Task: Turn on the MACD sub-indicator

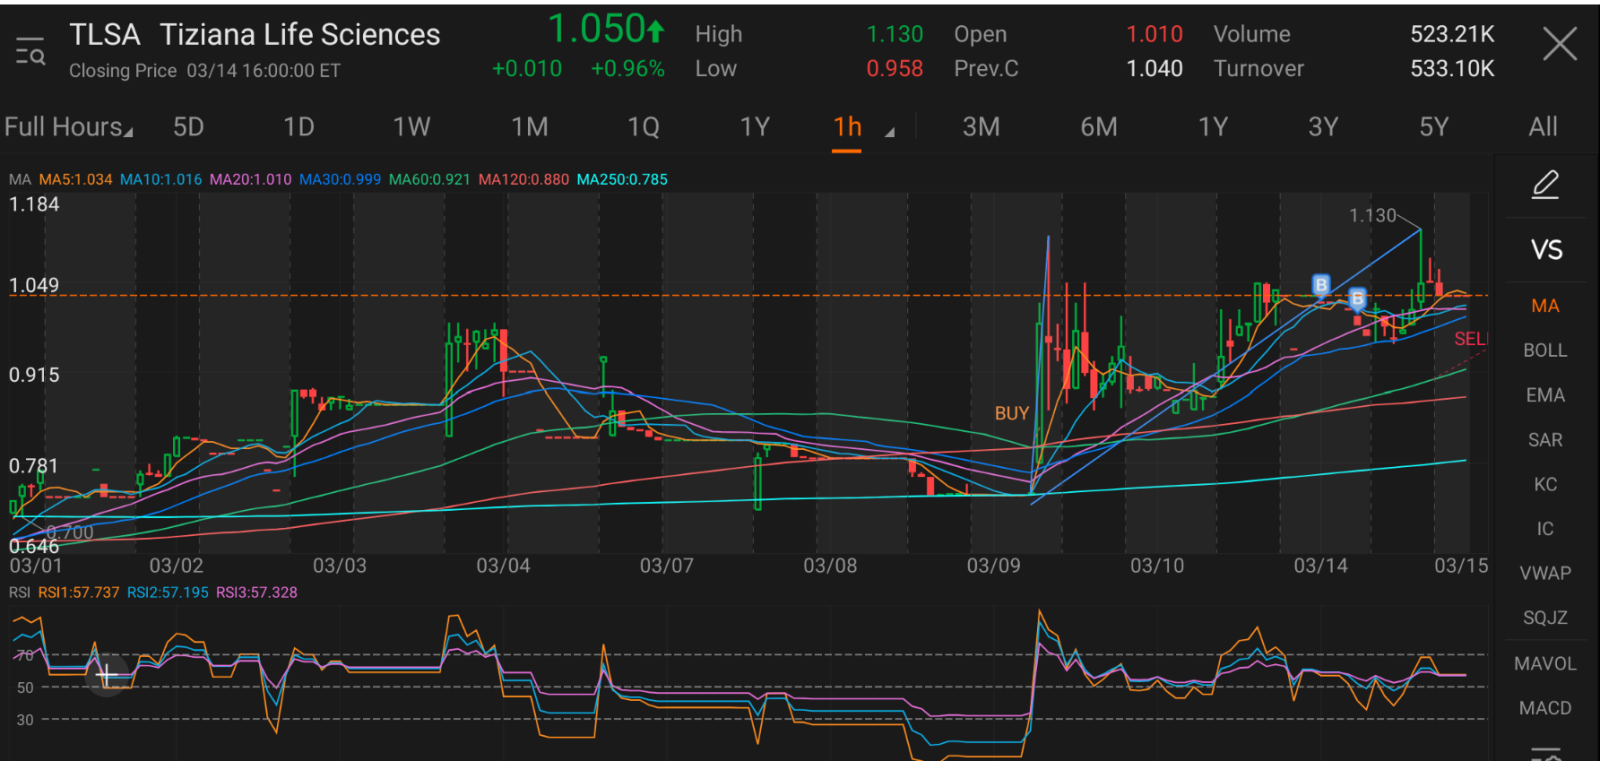Action: click(x=1545, y=708)
